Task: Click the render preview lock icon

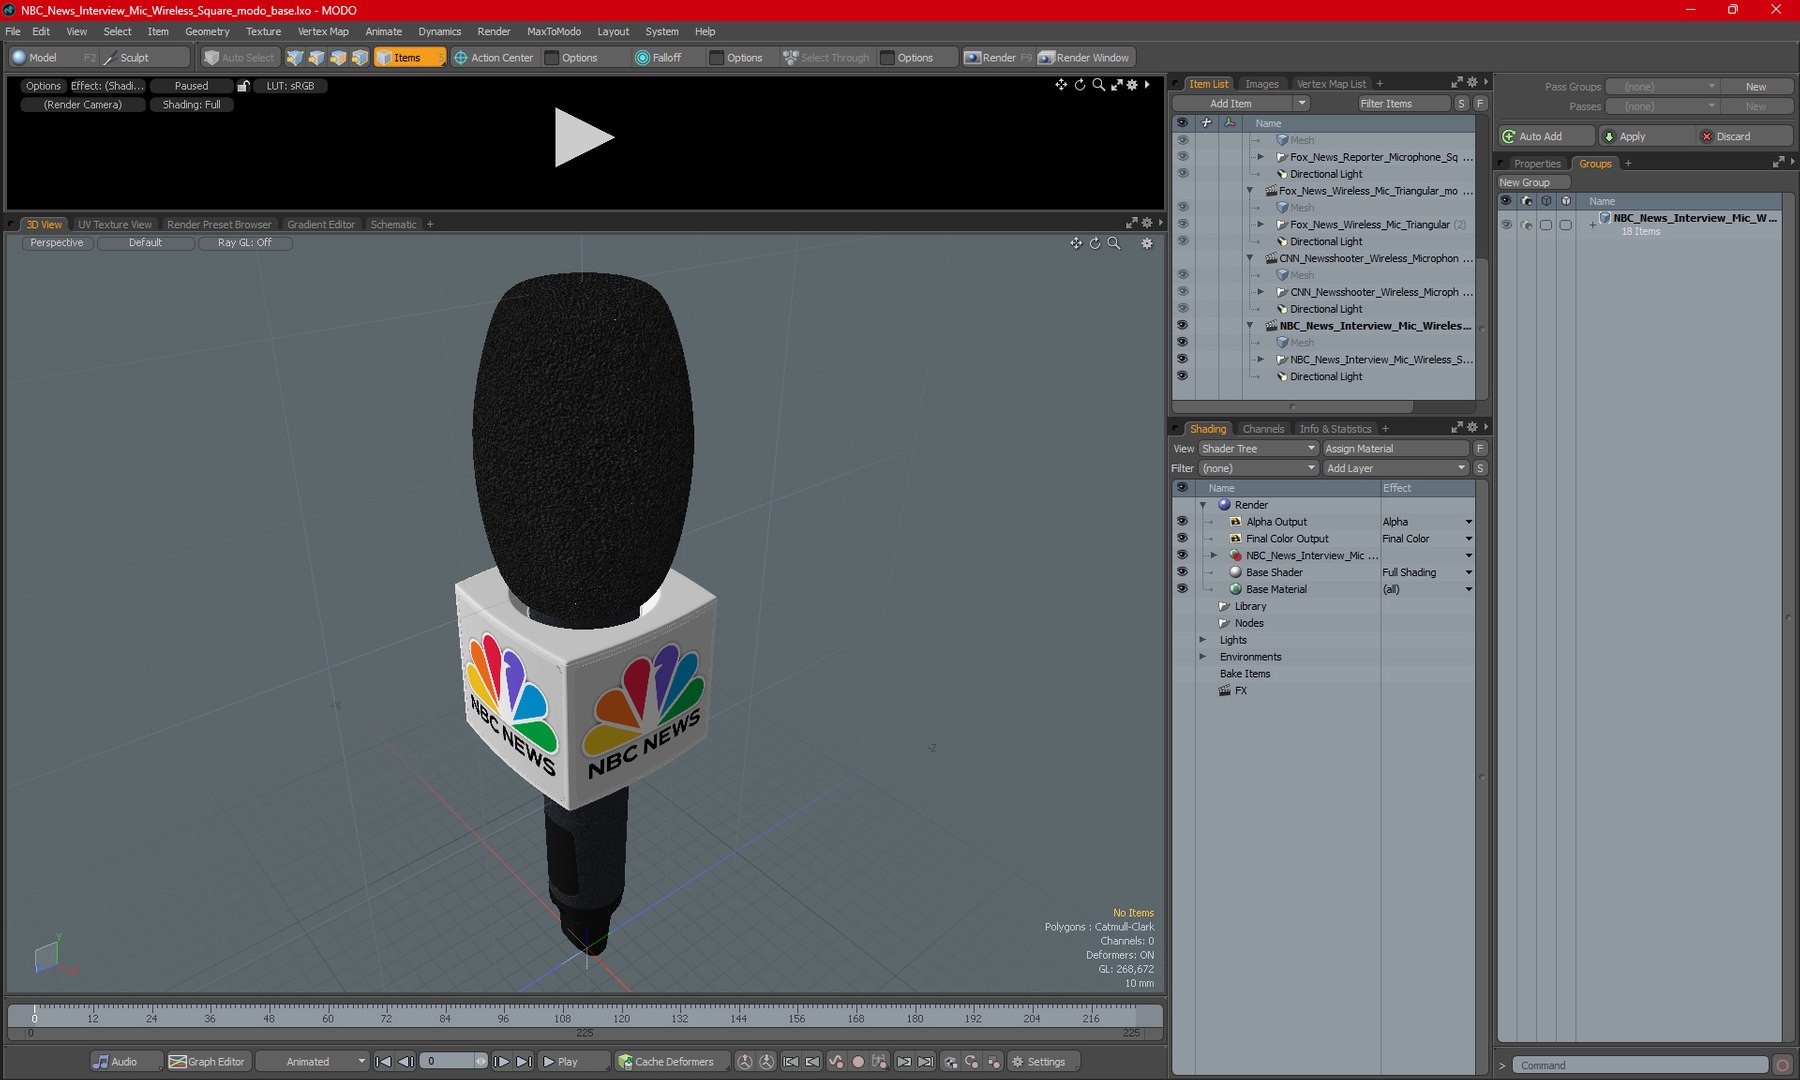Action: point(243,86)
